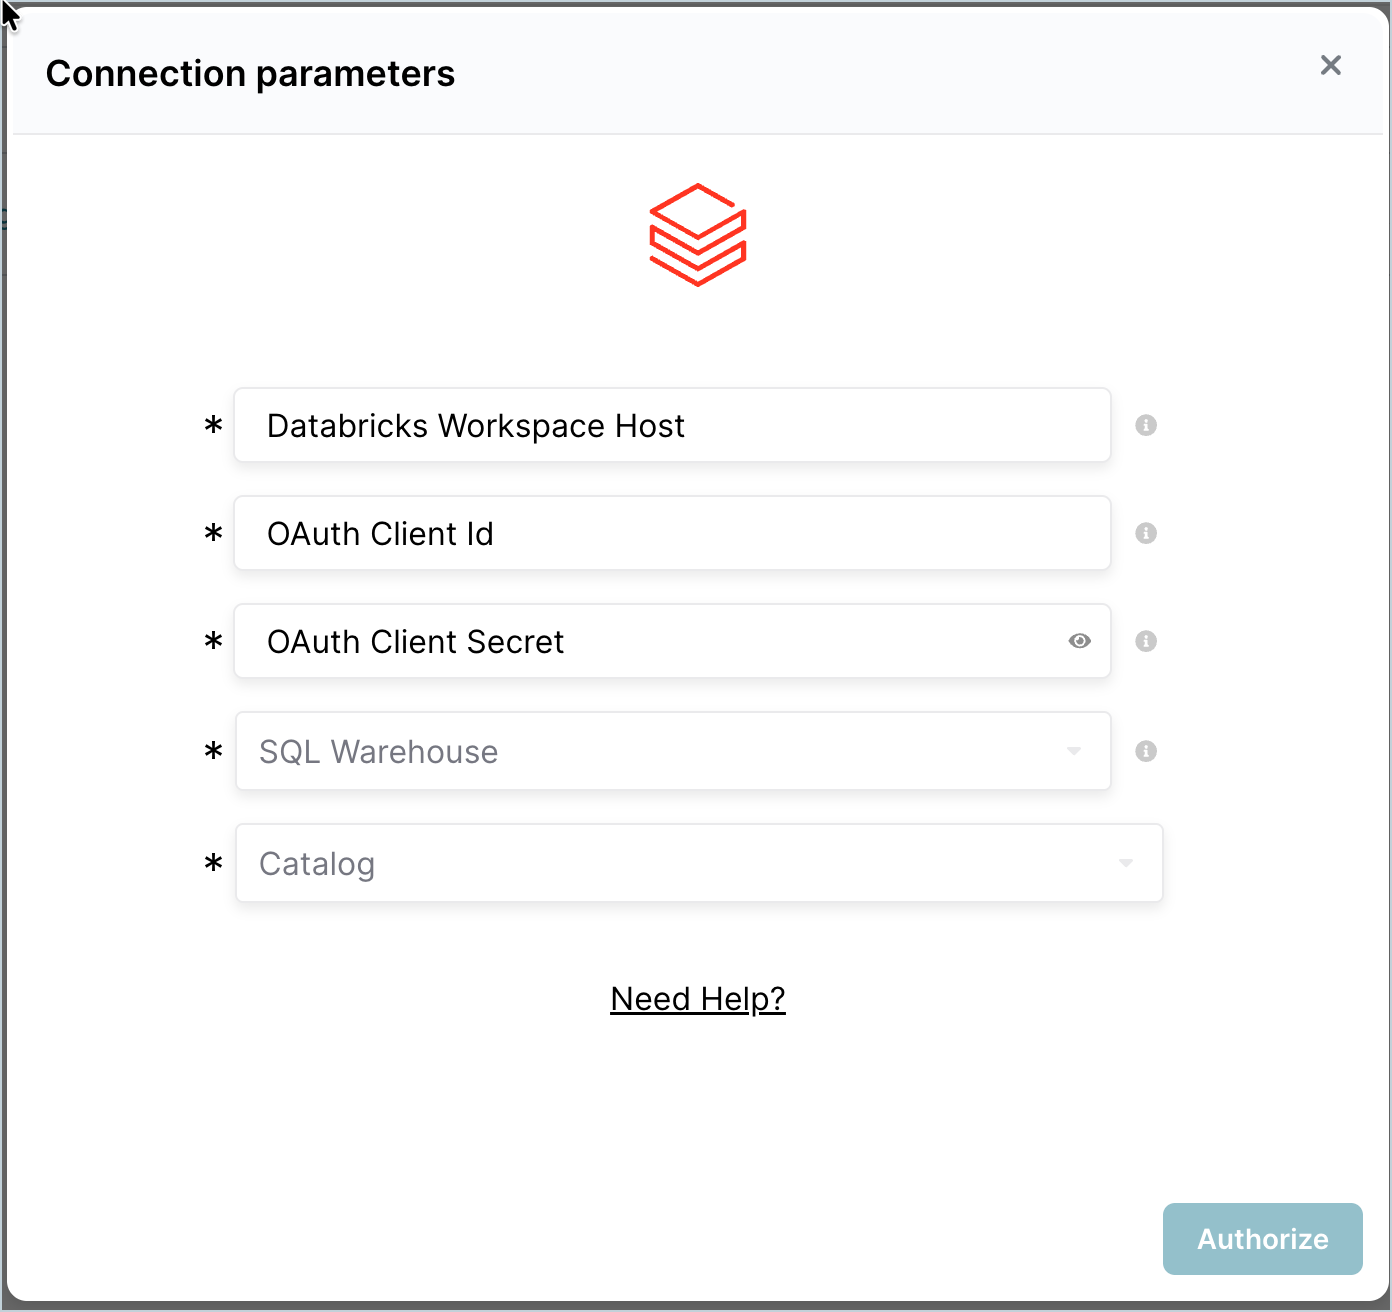Click the Databricks logo icon
The width and height of the screenshot is (1392, 1312).
pos(698,235)
